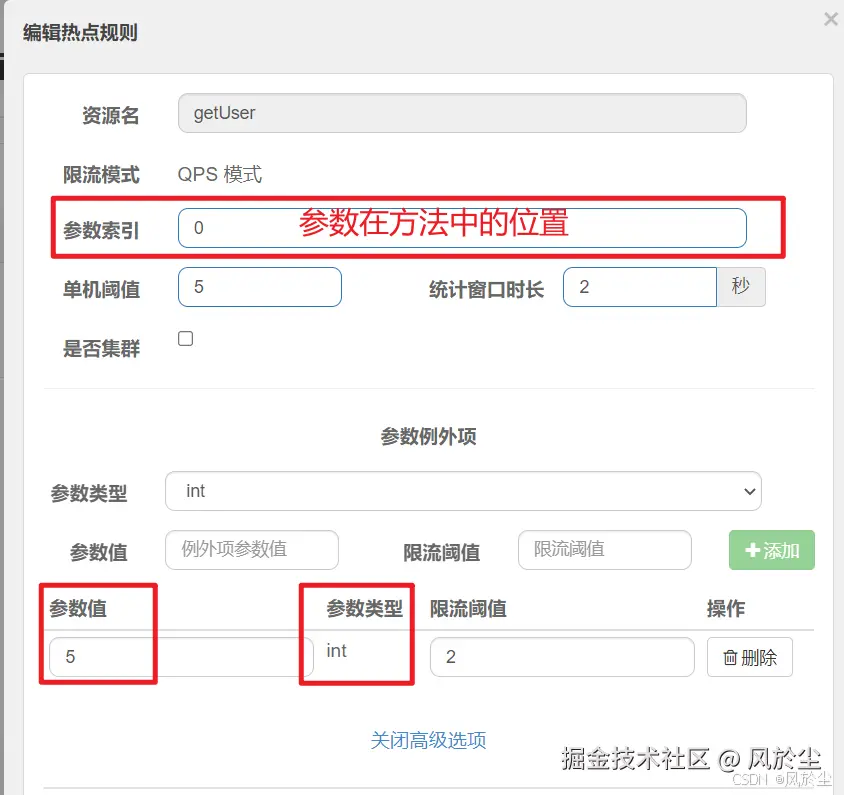Expand parameter type options in 参数例外项 section
This screenshot has height=795, width=844.
click(x=463, y=491)
